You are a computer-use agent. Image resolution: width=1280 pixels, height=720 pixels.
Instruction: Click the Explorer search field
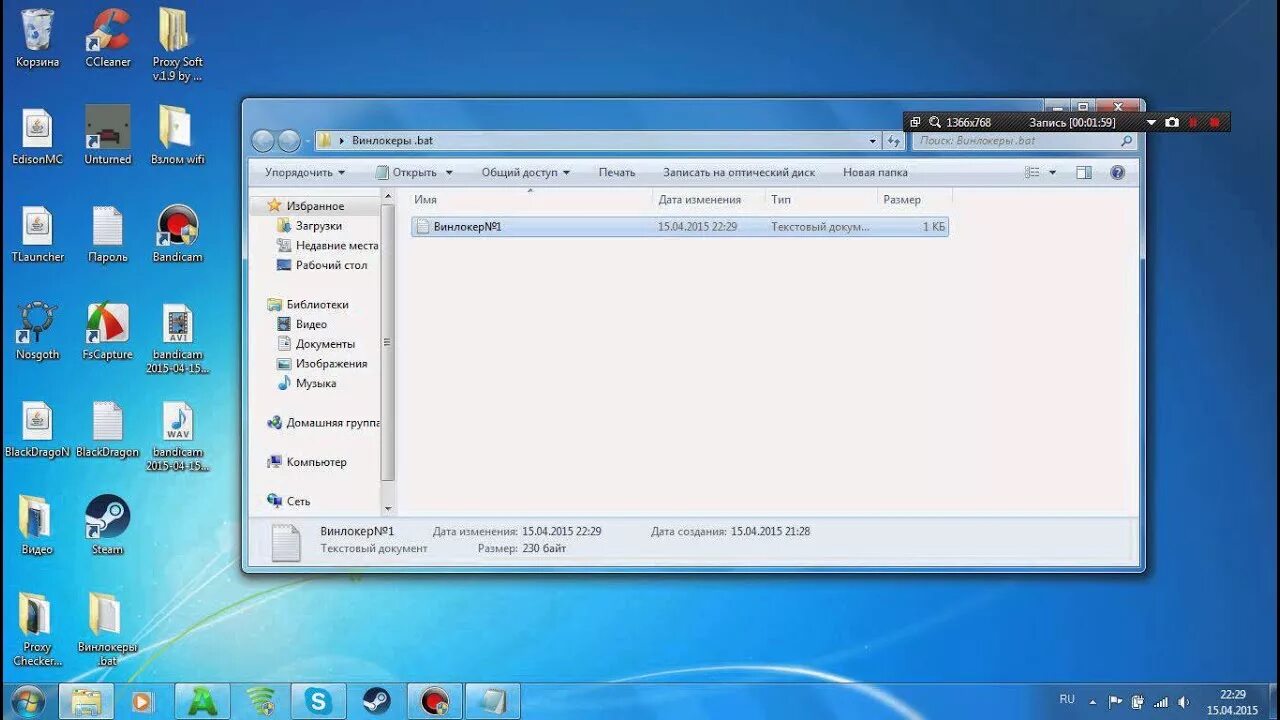pos(1025,141)
